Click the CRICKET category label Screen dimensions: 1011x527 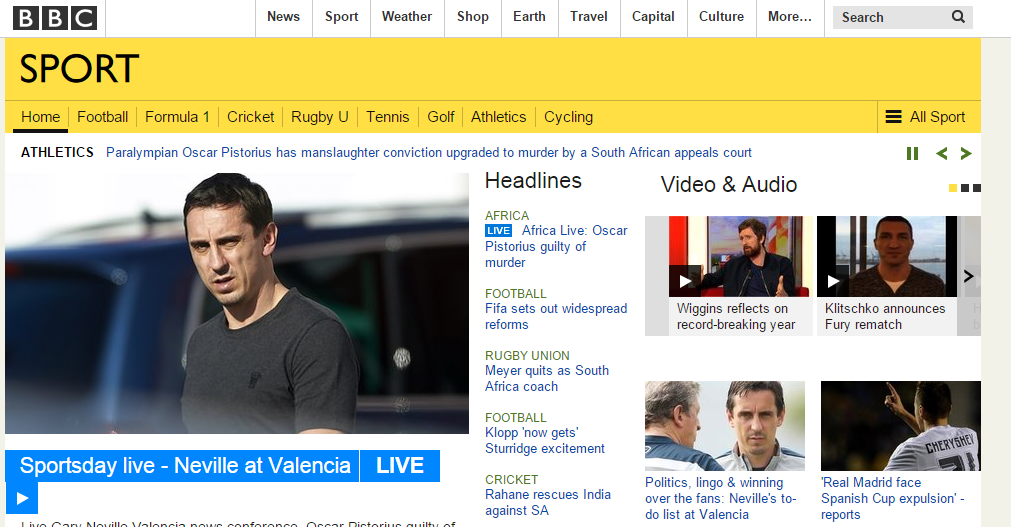511,479
